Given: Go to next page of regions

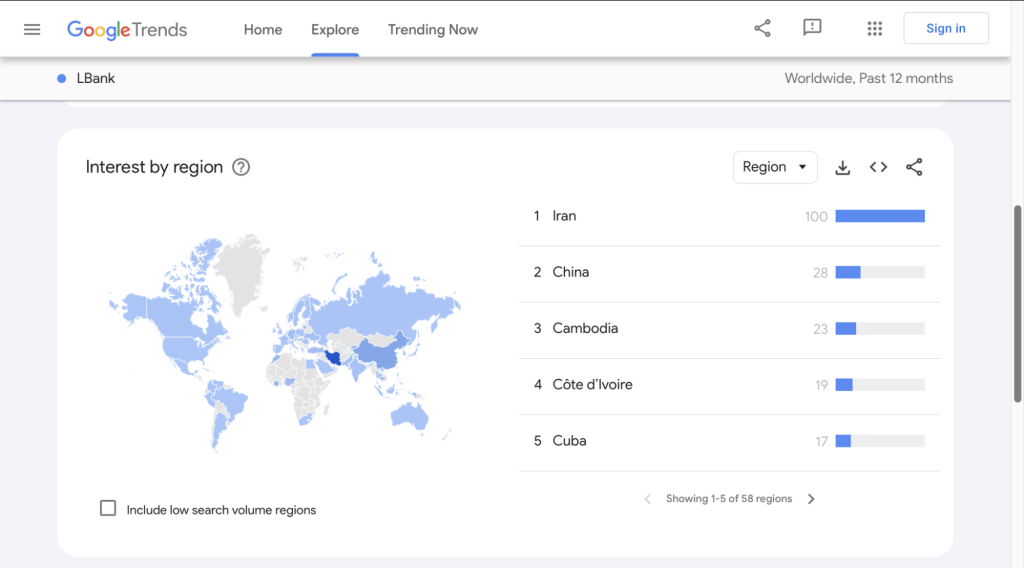Looking at the screenshot, I should tap(811, 499).
